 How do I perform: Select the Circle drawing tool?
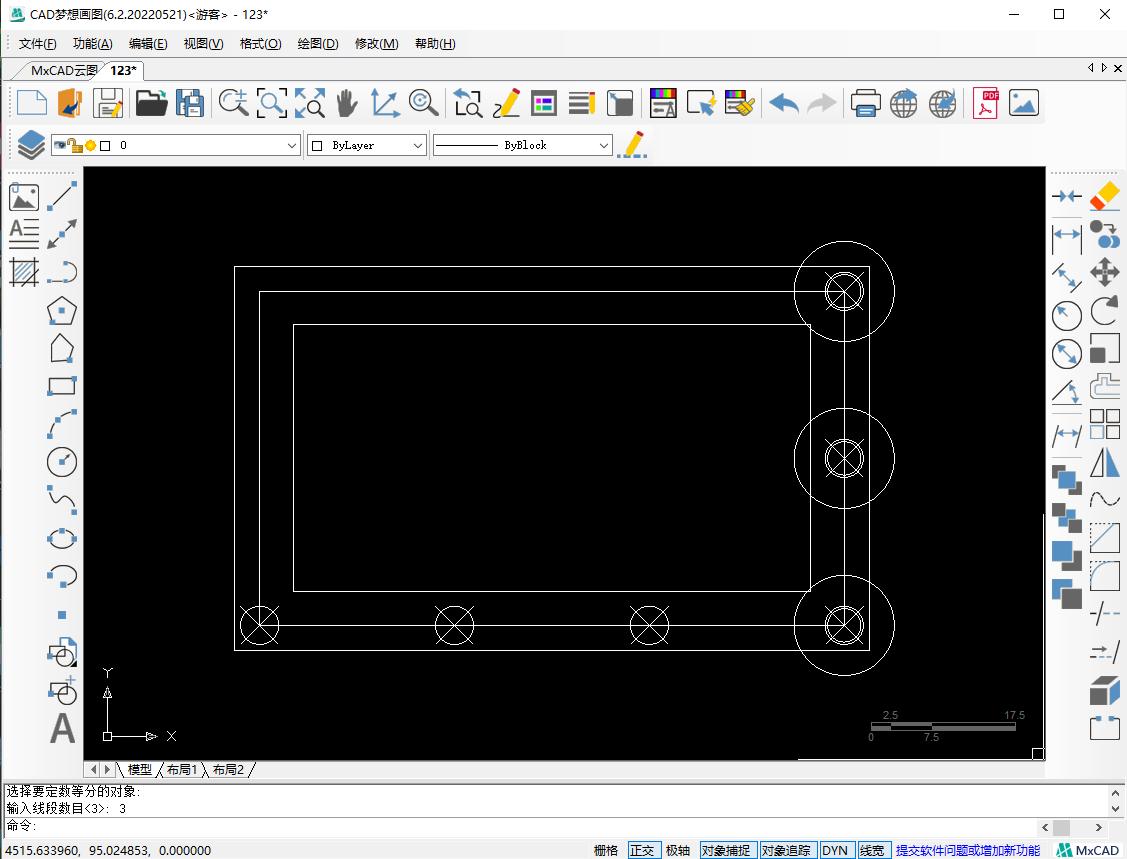pyautogui.click(x=62, y=462)
